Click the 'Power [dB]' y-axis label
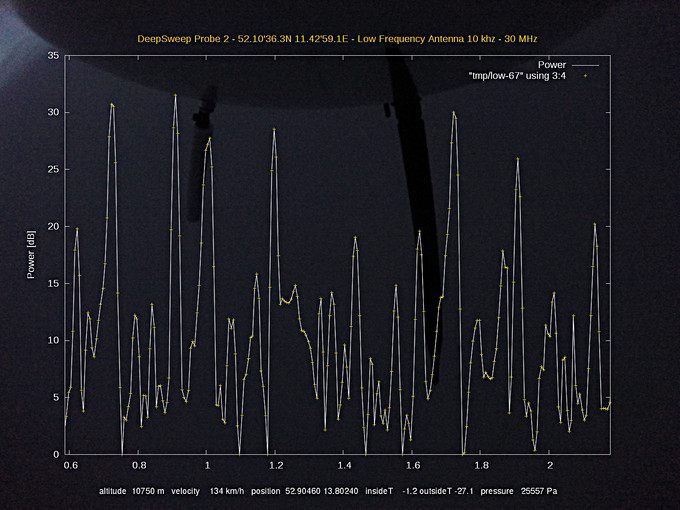The width and height of the screenshot is (680, 510). pyautogui.click(x=31, y=255)
